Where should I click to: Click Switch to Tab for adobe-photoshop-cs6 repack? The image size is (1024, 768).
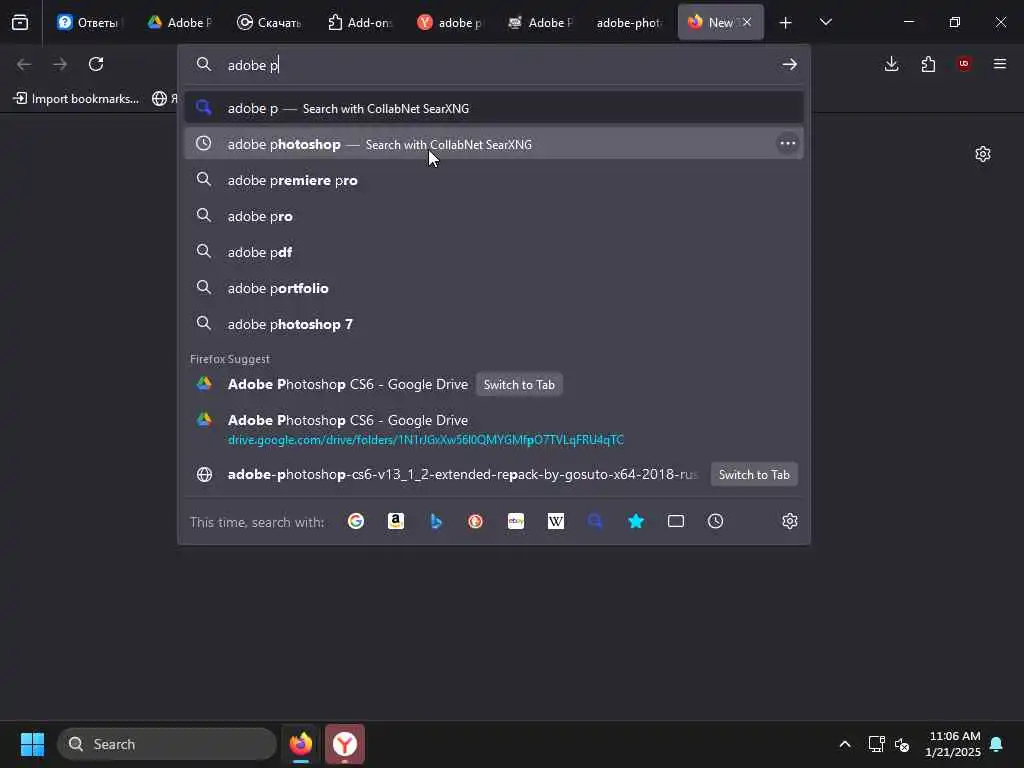[x=754, y=475]
